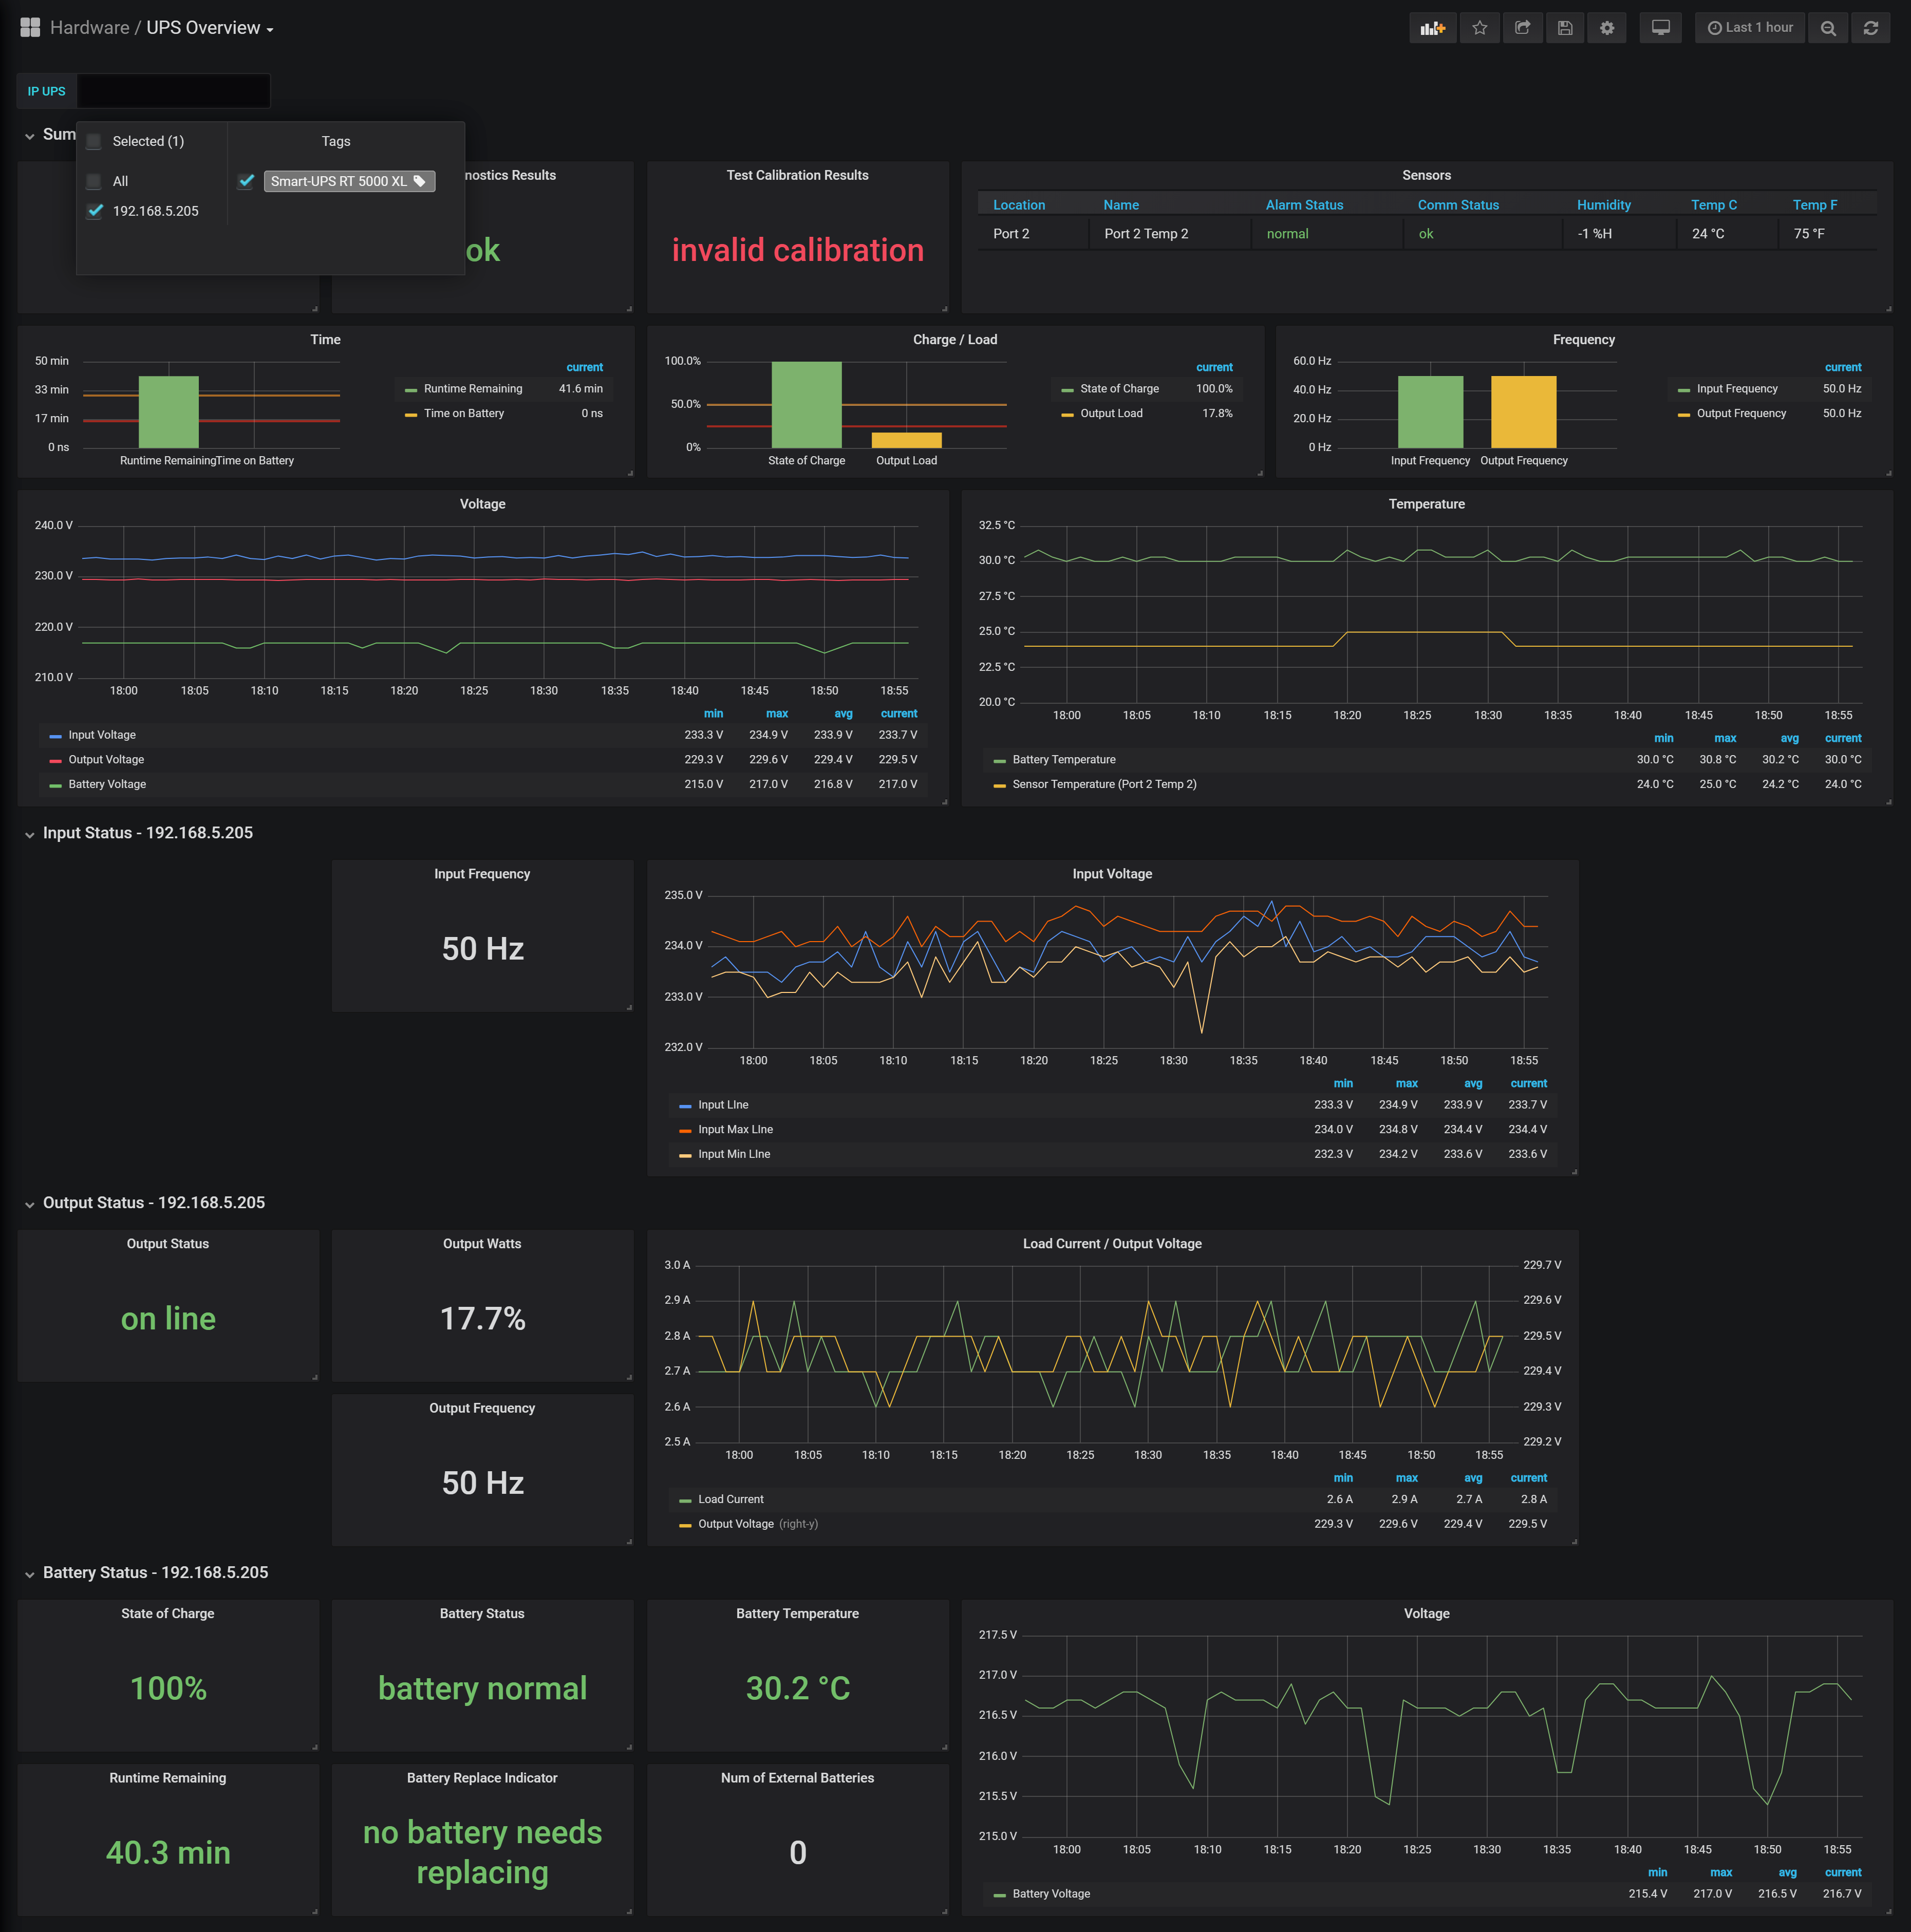Collapse Battery Status row chevron
This screenshot has height=1932, width=1911.
click(x=30, y=1574)
